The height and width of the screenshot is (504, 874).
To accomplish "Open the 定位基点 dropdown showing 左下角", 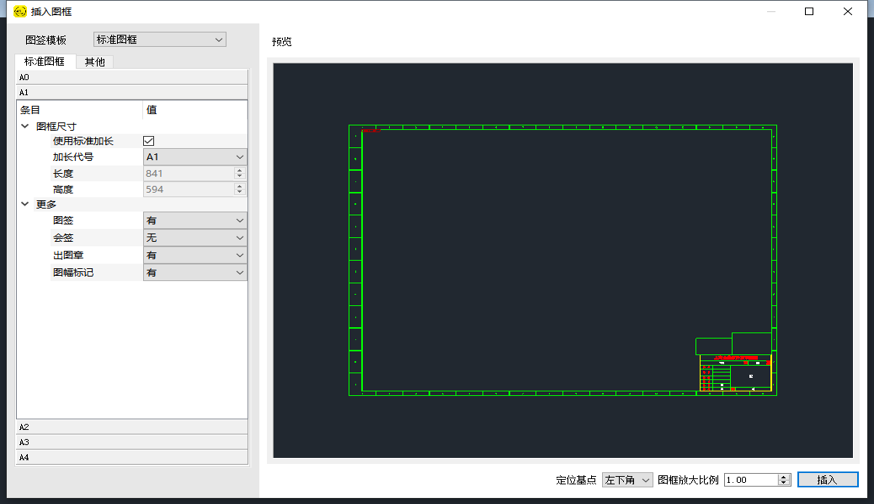I will tap(627, 480).
